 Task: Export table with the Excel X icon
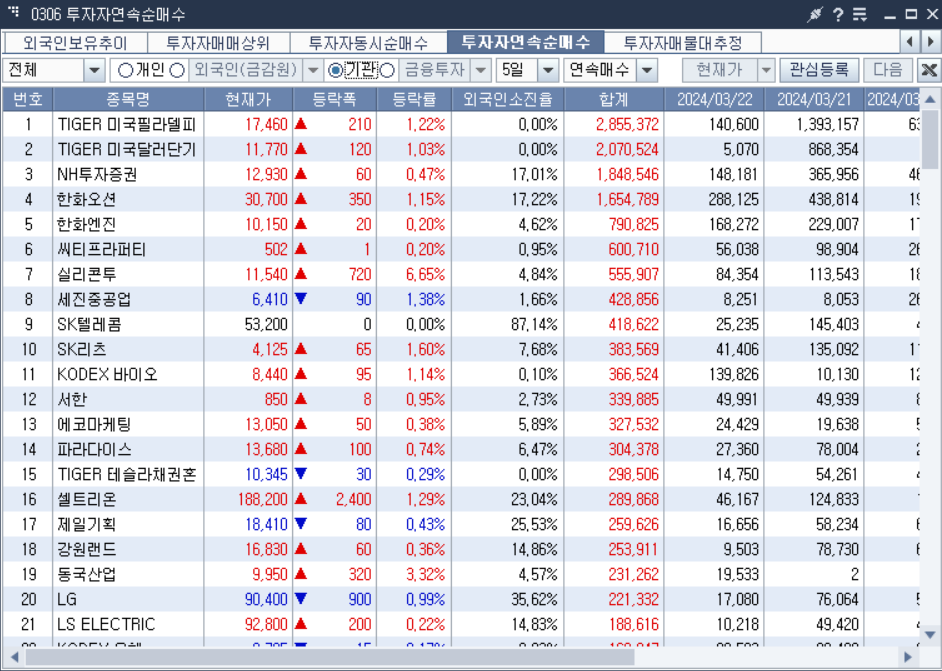929,70
